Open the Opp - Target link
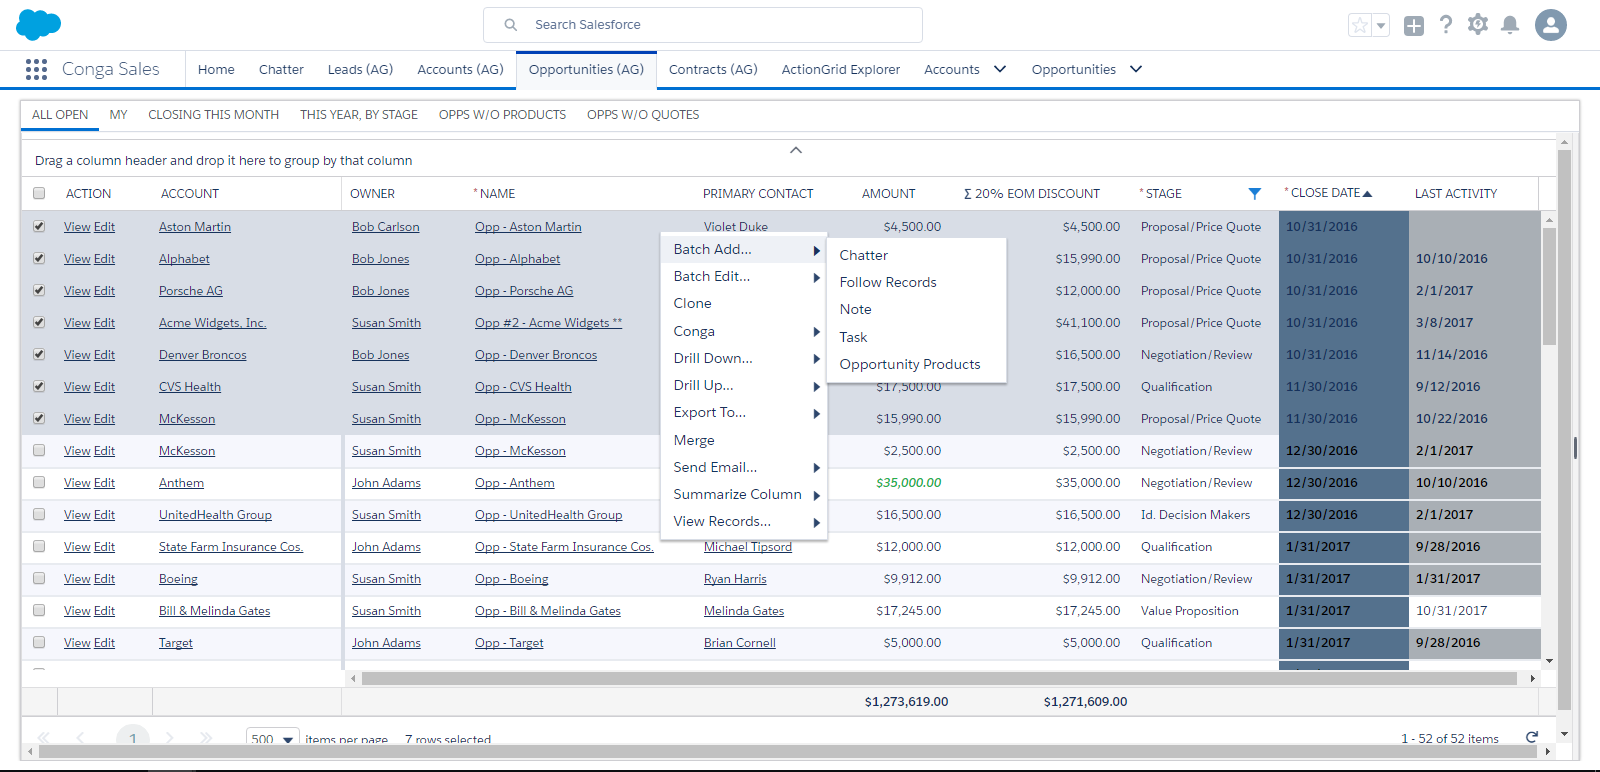The image size is (1600, 772). point(509,643)
